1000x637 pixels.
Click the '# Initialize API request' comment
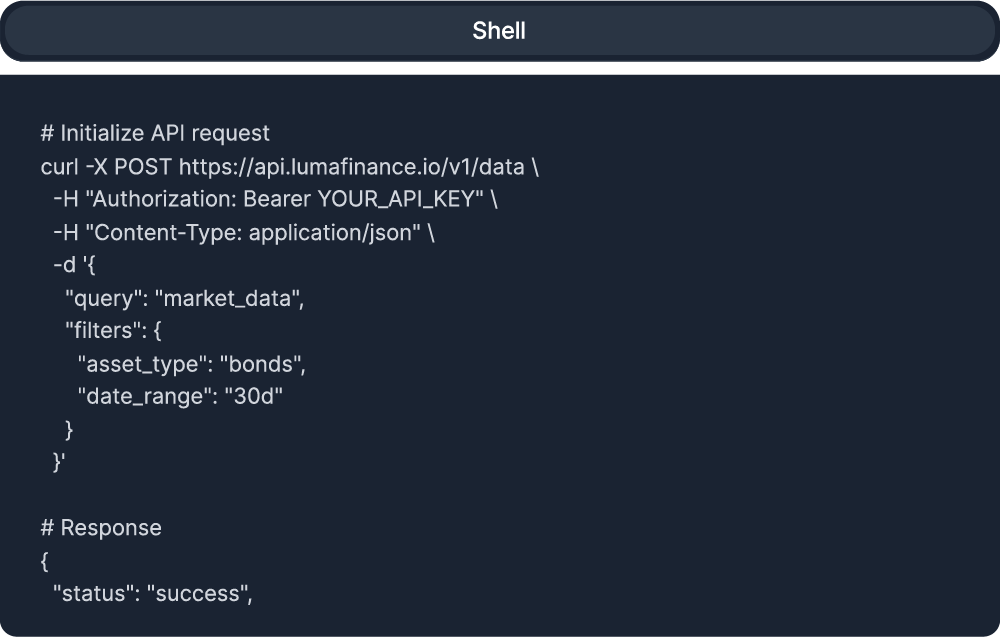(x=155, y=133)
